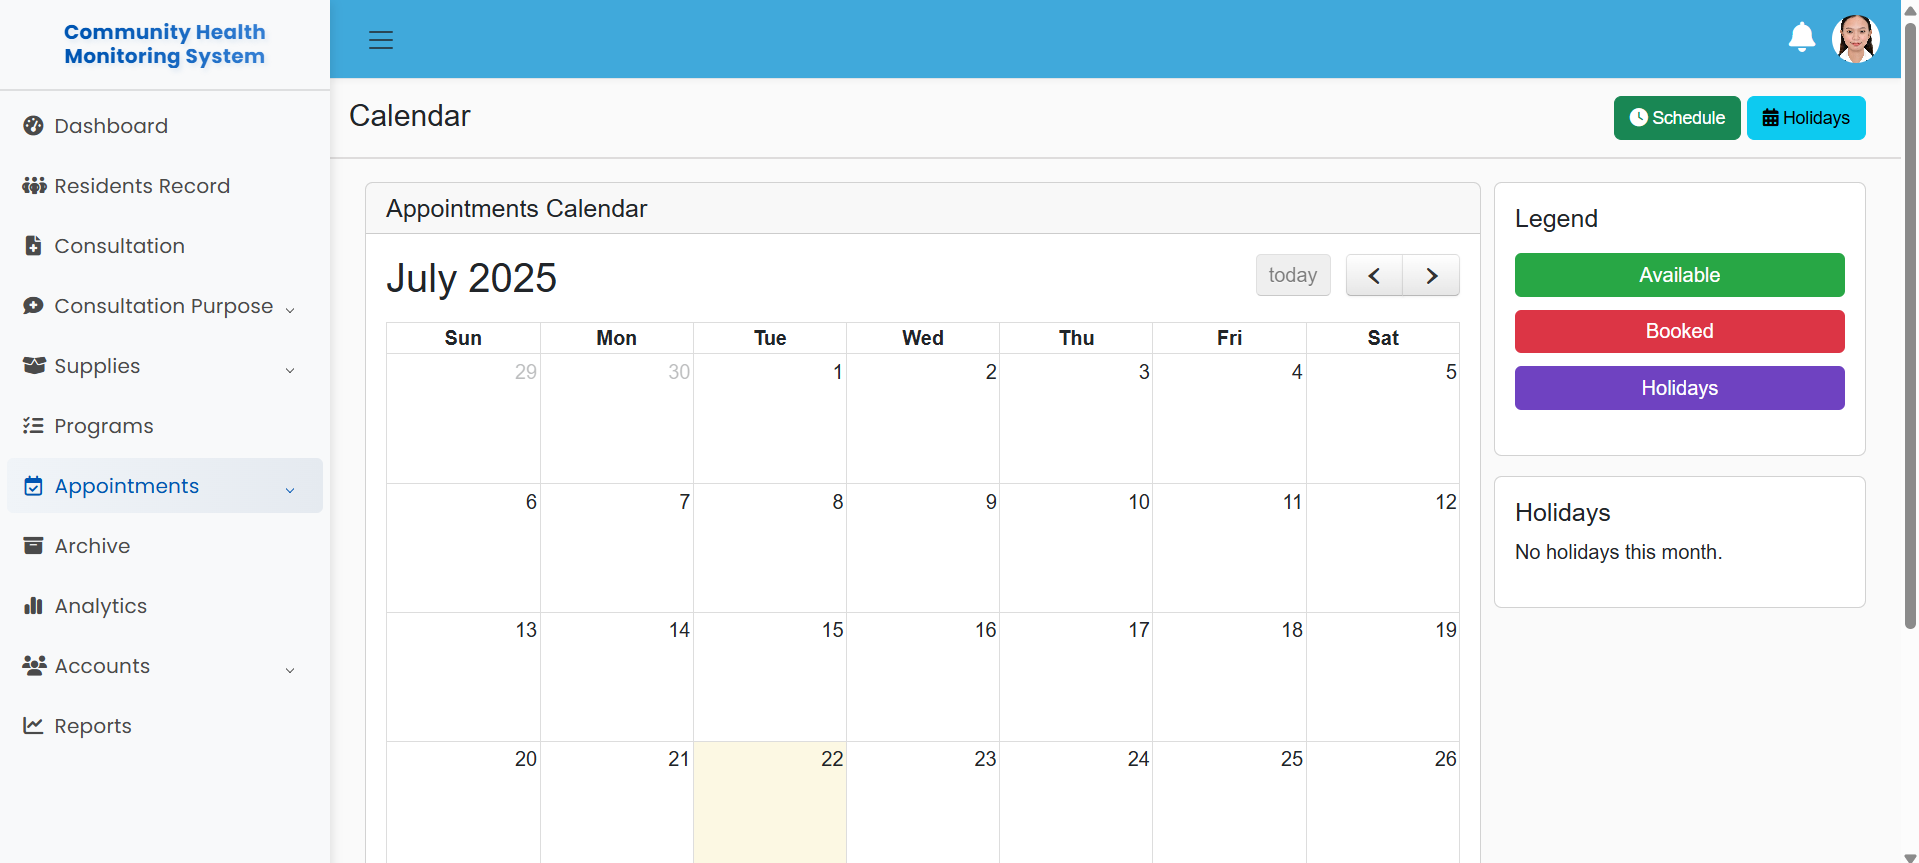This screenshot has height=863, width=1919.
Task: Click the hamburger menu icon
Action: [x=381, y=40]
